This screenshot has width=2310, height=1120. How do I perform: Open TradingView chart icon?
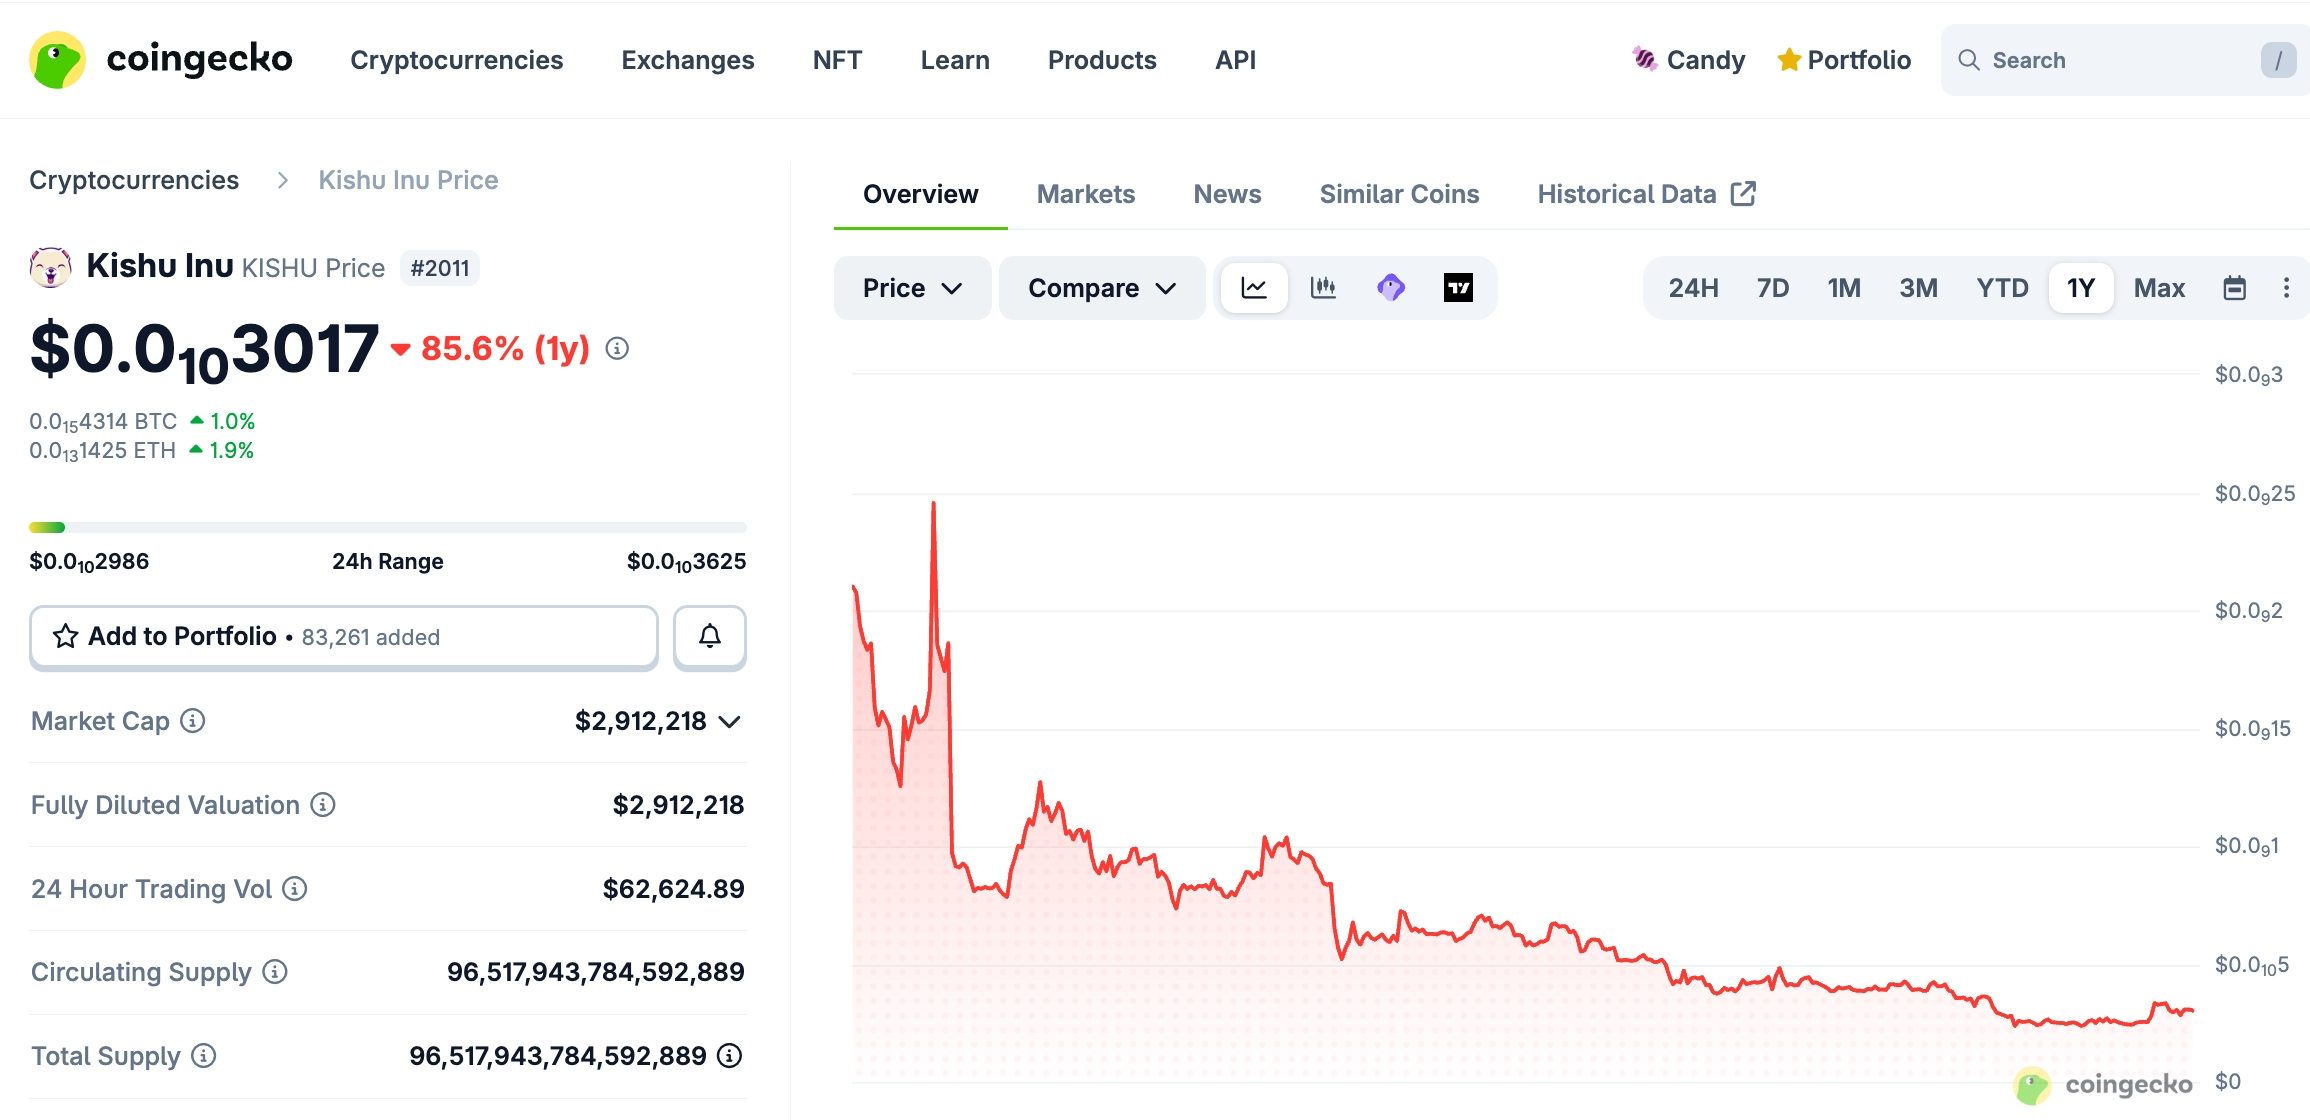1458,288
